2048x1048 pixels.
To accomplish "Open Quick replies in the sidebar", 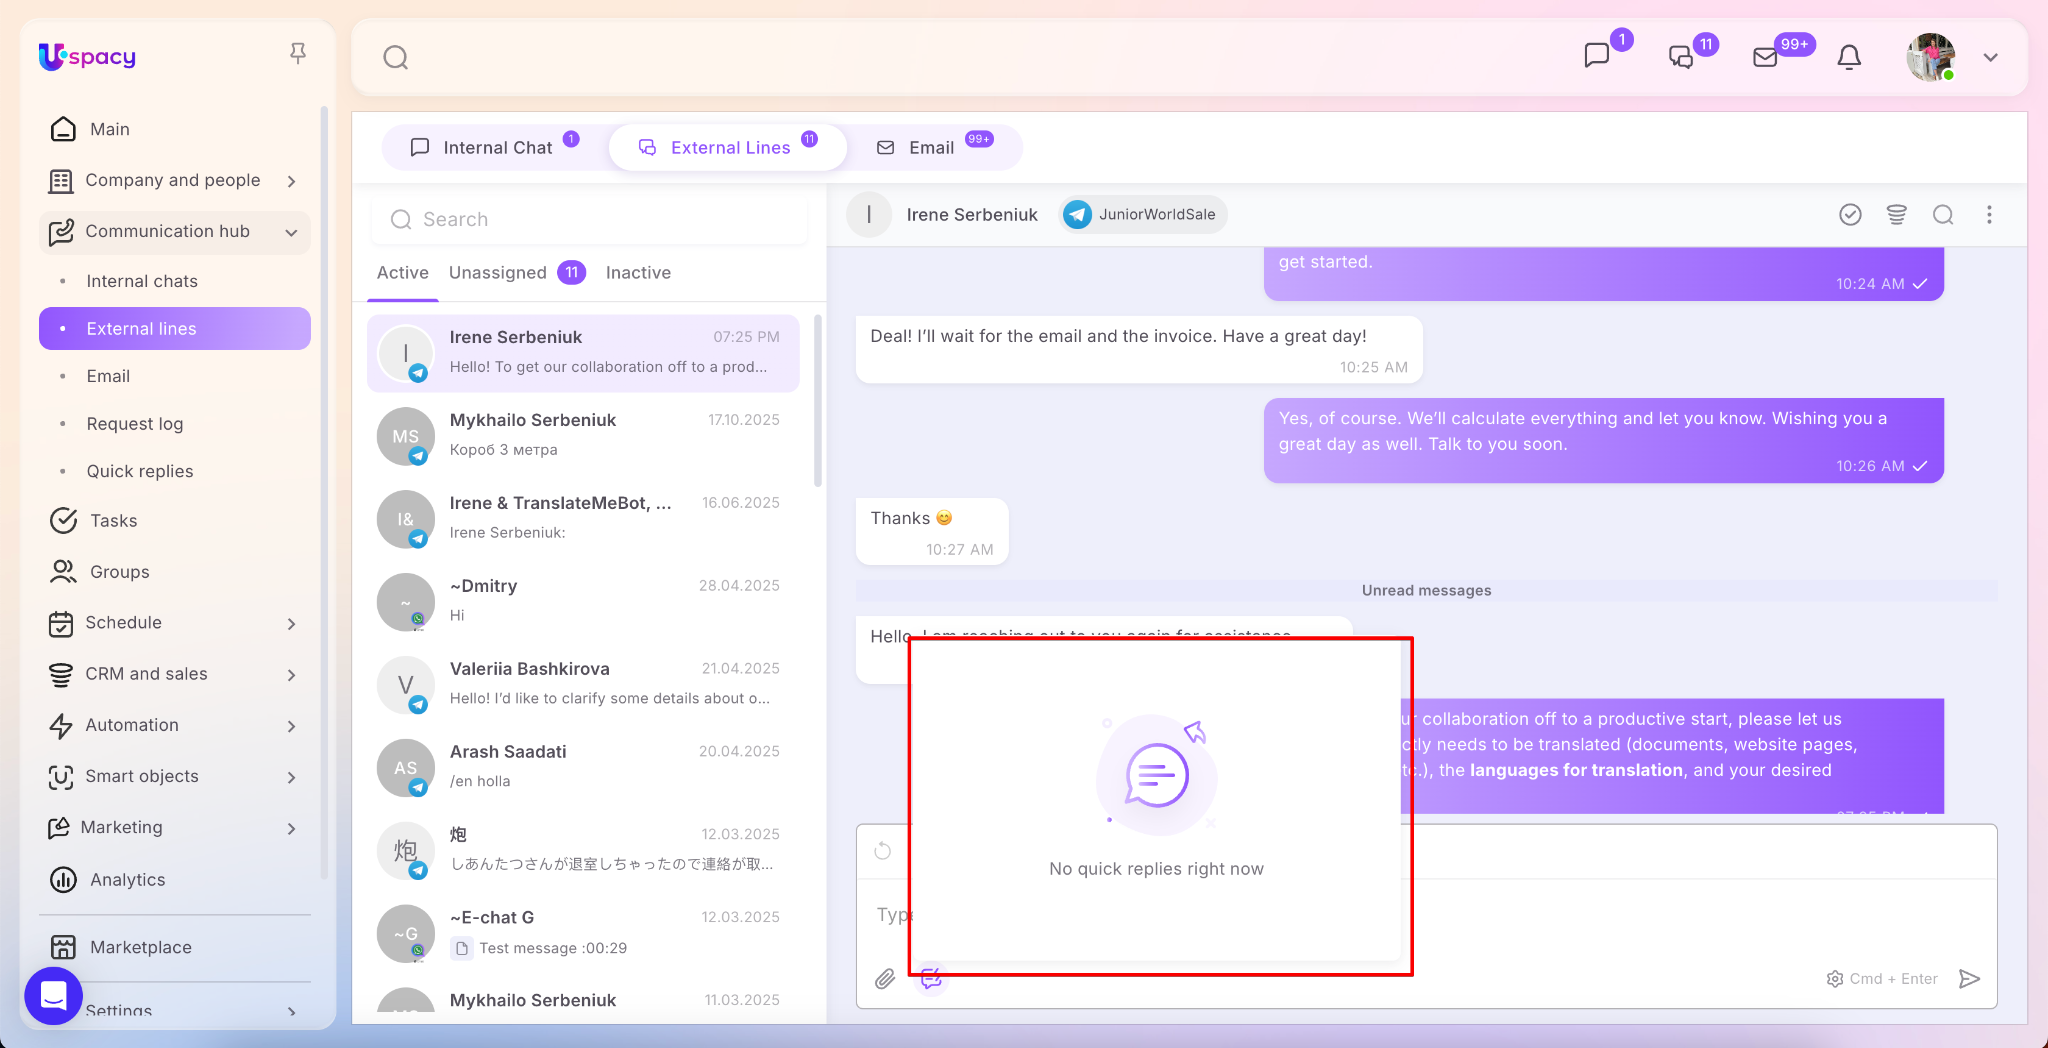I will click(140, 471).
